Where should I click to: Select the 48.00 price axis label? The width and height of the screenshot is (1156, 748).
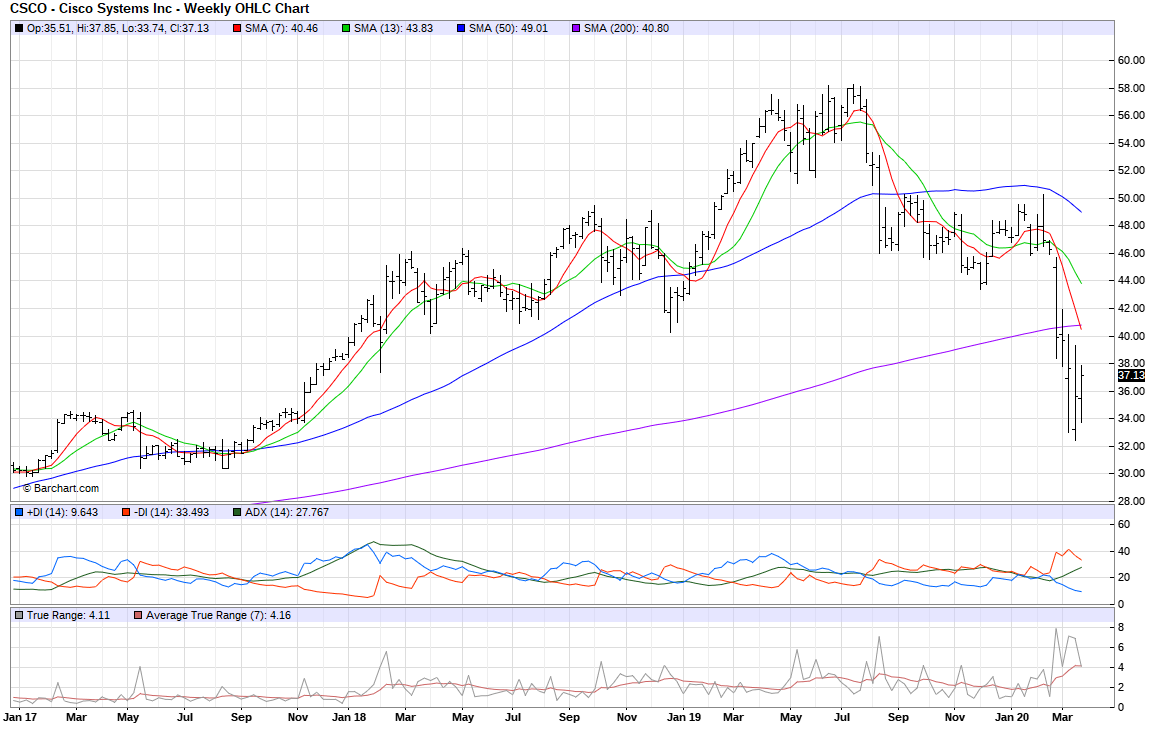point(1131,226)
